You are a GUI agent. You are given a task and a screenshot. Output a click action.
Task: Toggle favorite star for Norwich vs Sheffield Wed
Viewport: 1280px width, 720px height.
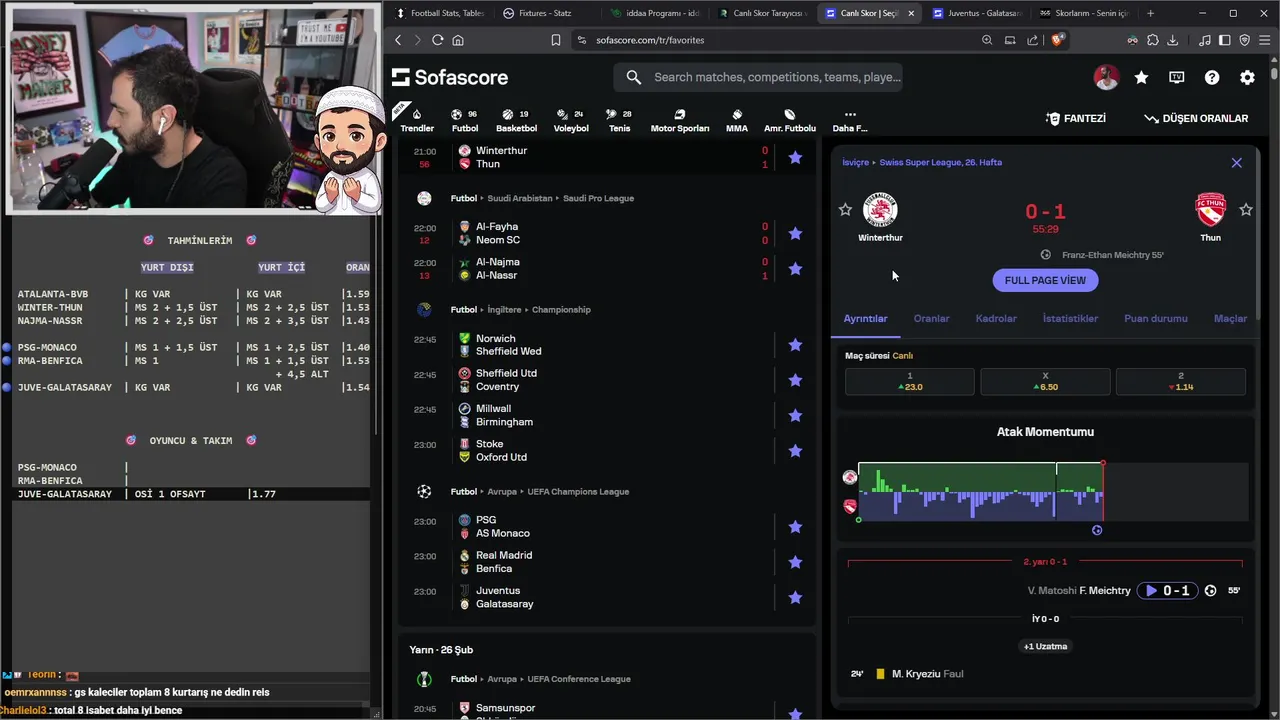point(795,345)
